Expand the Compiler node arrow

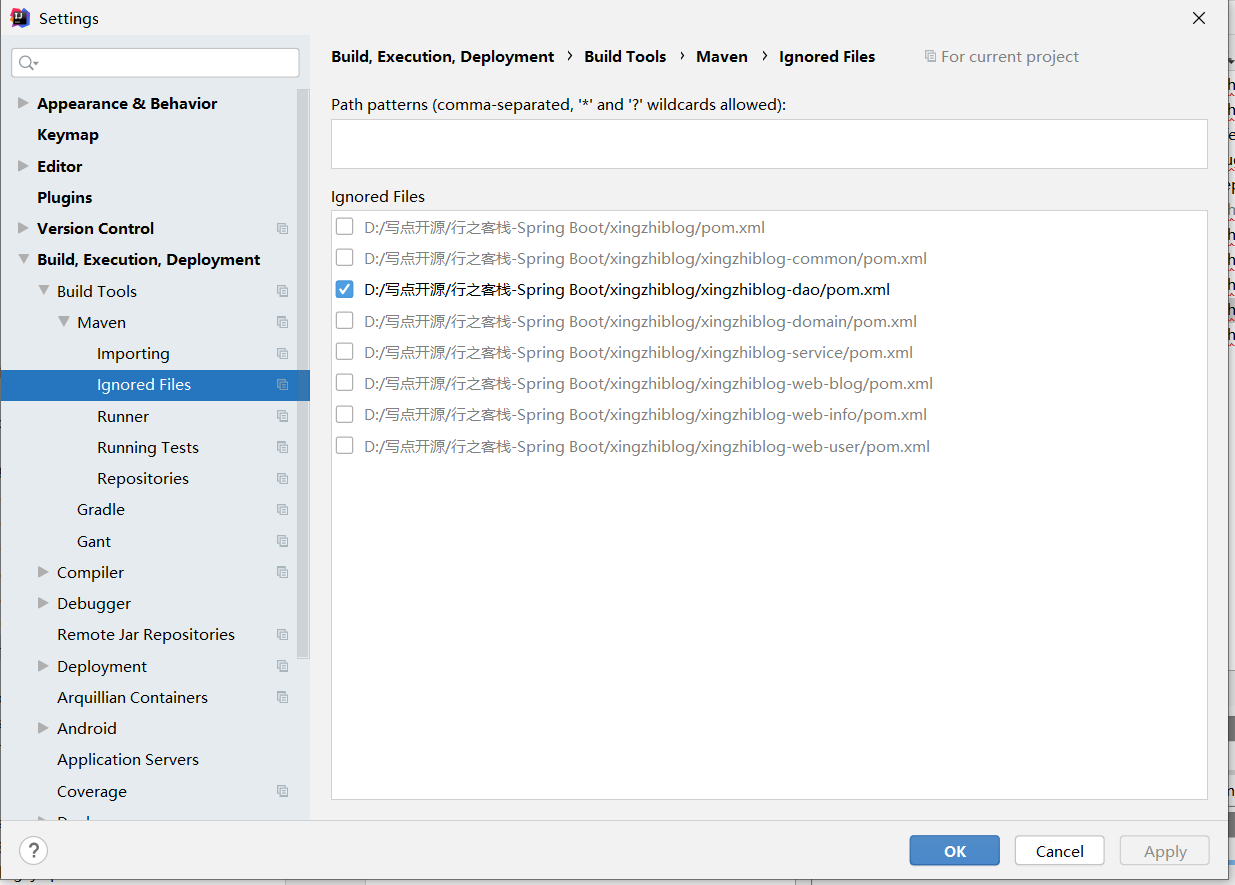click(43, 572)
